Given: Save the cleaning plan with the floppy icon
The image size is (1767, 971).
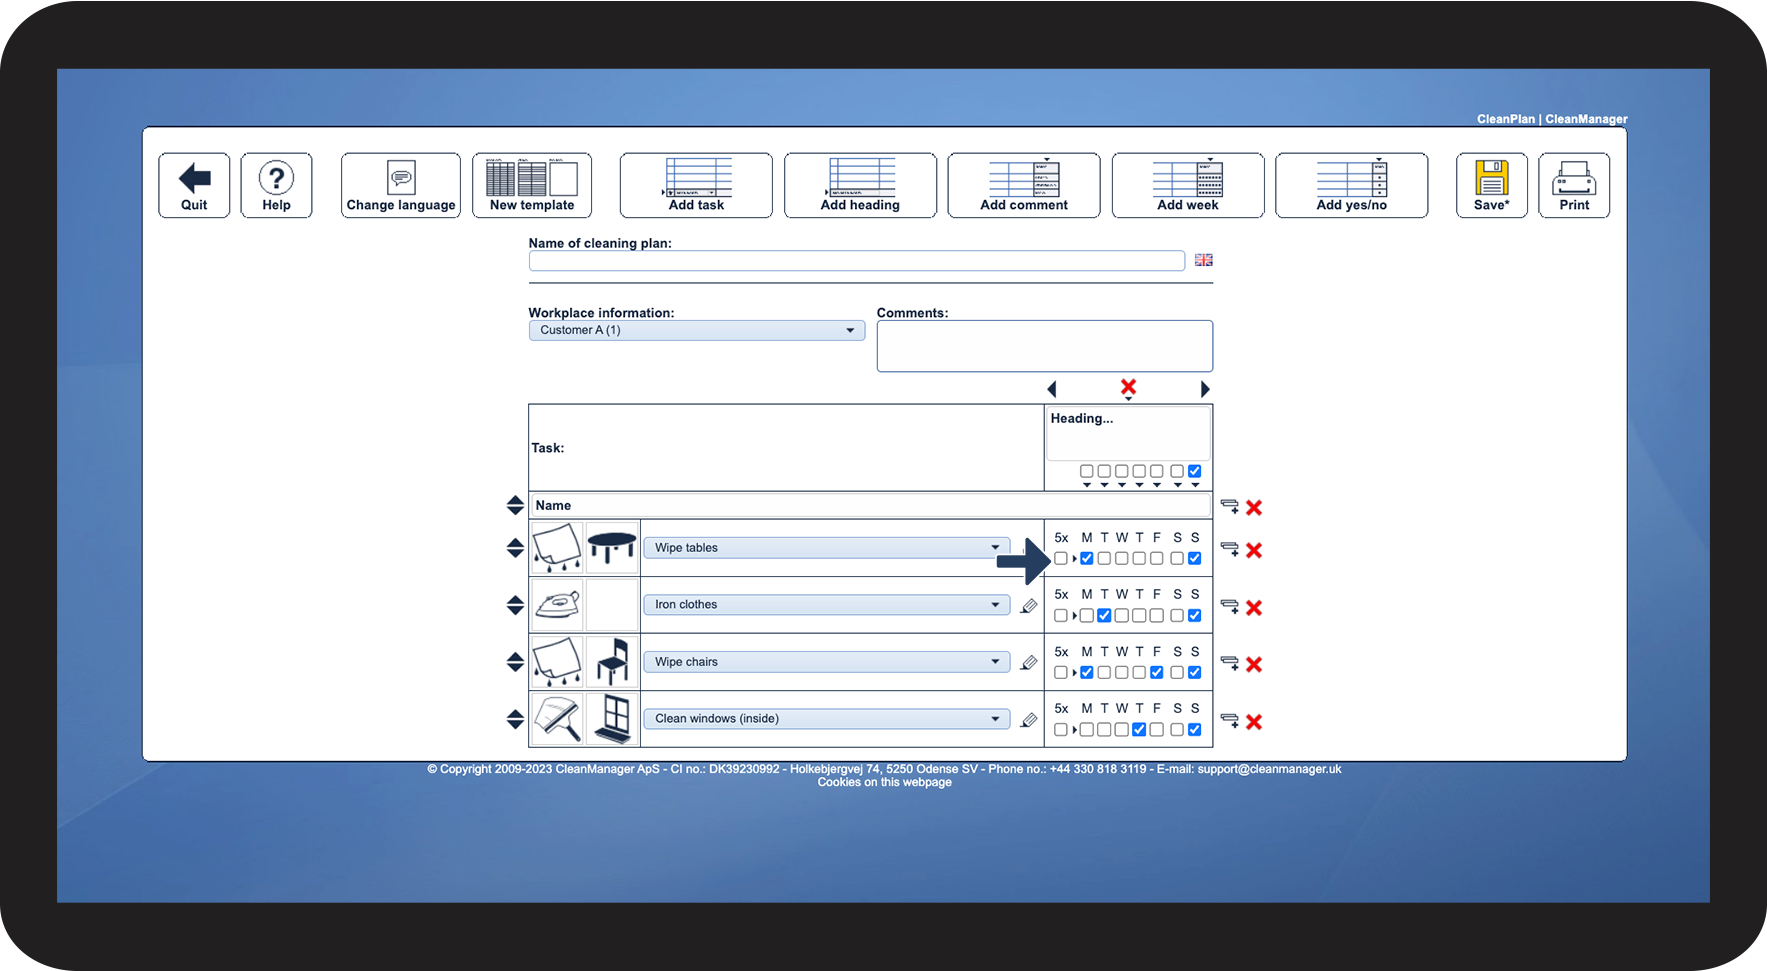Looking at the screenshot, I should click(x=1492, y=185).
